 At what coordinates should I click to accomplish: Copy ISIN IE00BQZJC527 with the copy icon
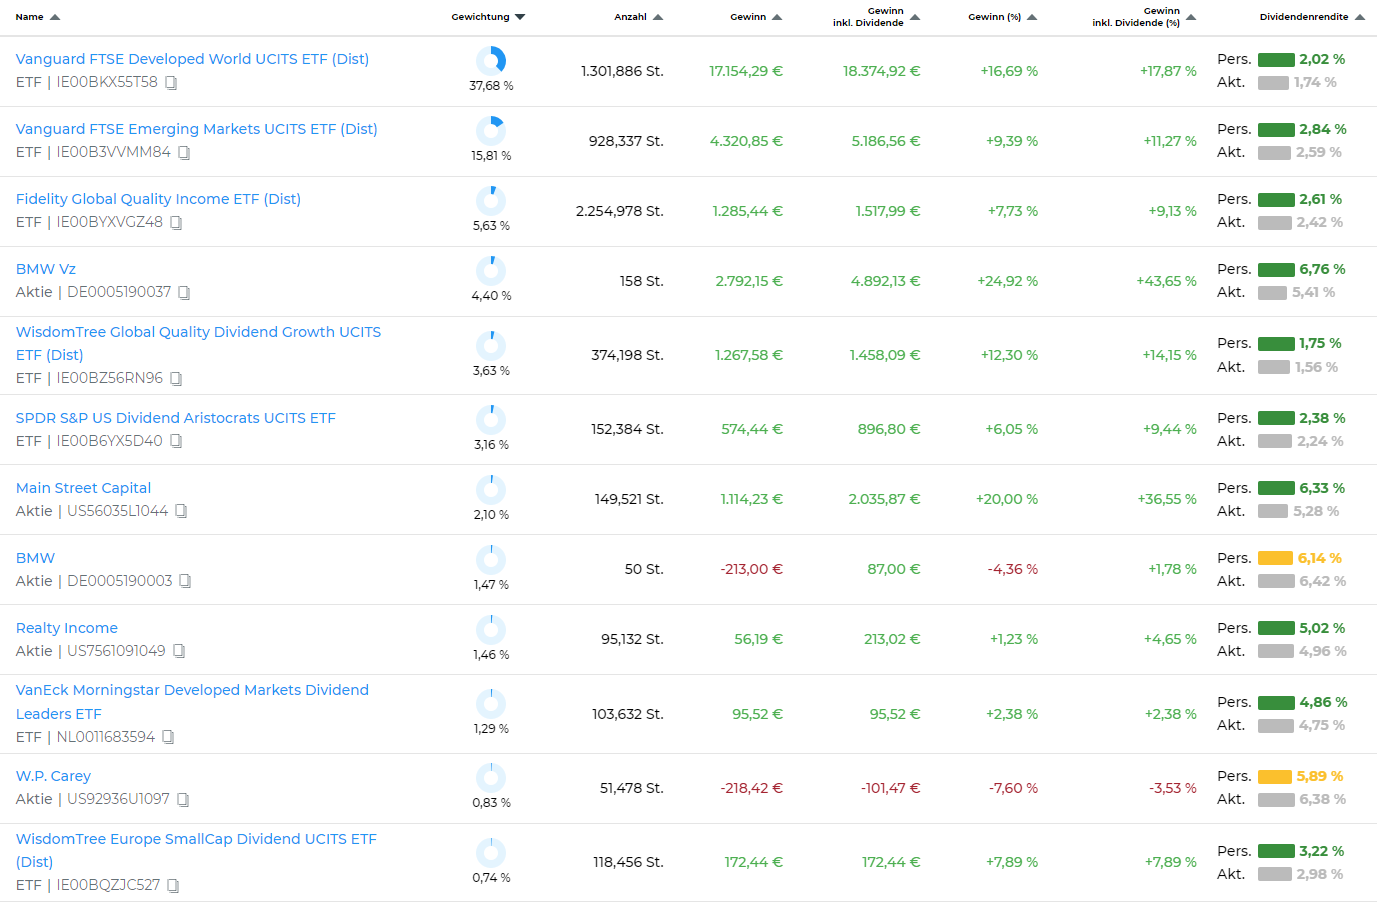[173, 886]
